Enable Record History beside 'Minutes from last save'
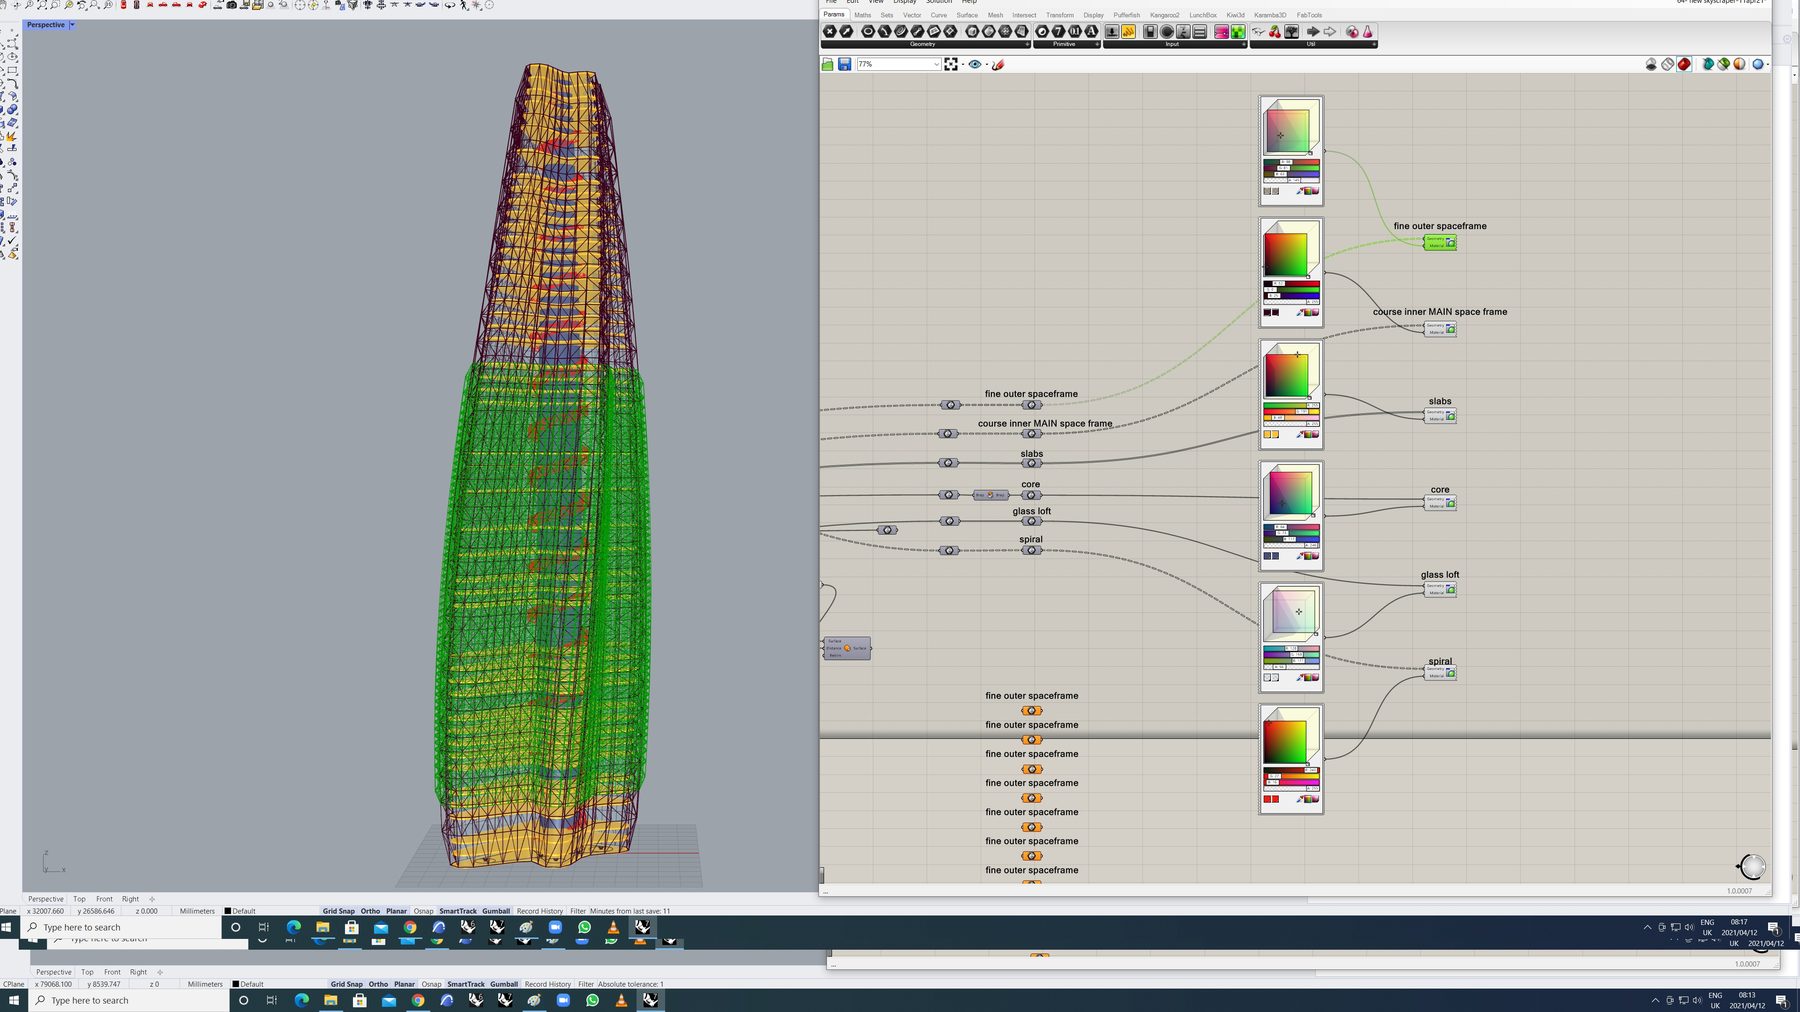 pos(540,911)
